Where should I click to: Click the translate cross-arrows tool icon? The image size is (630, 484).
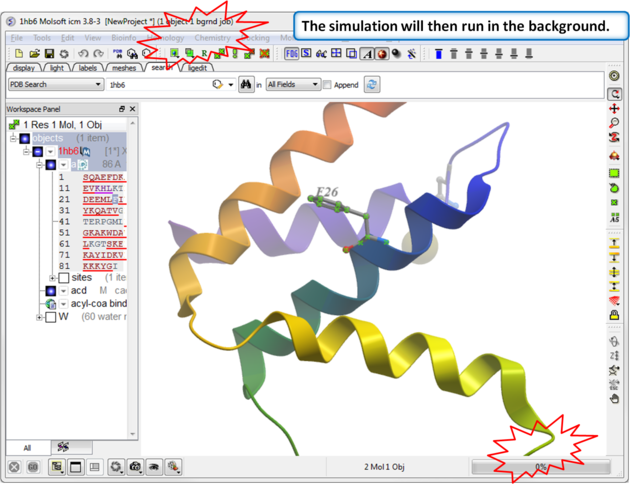point(614,108)
